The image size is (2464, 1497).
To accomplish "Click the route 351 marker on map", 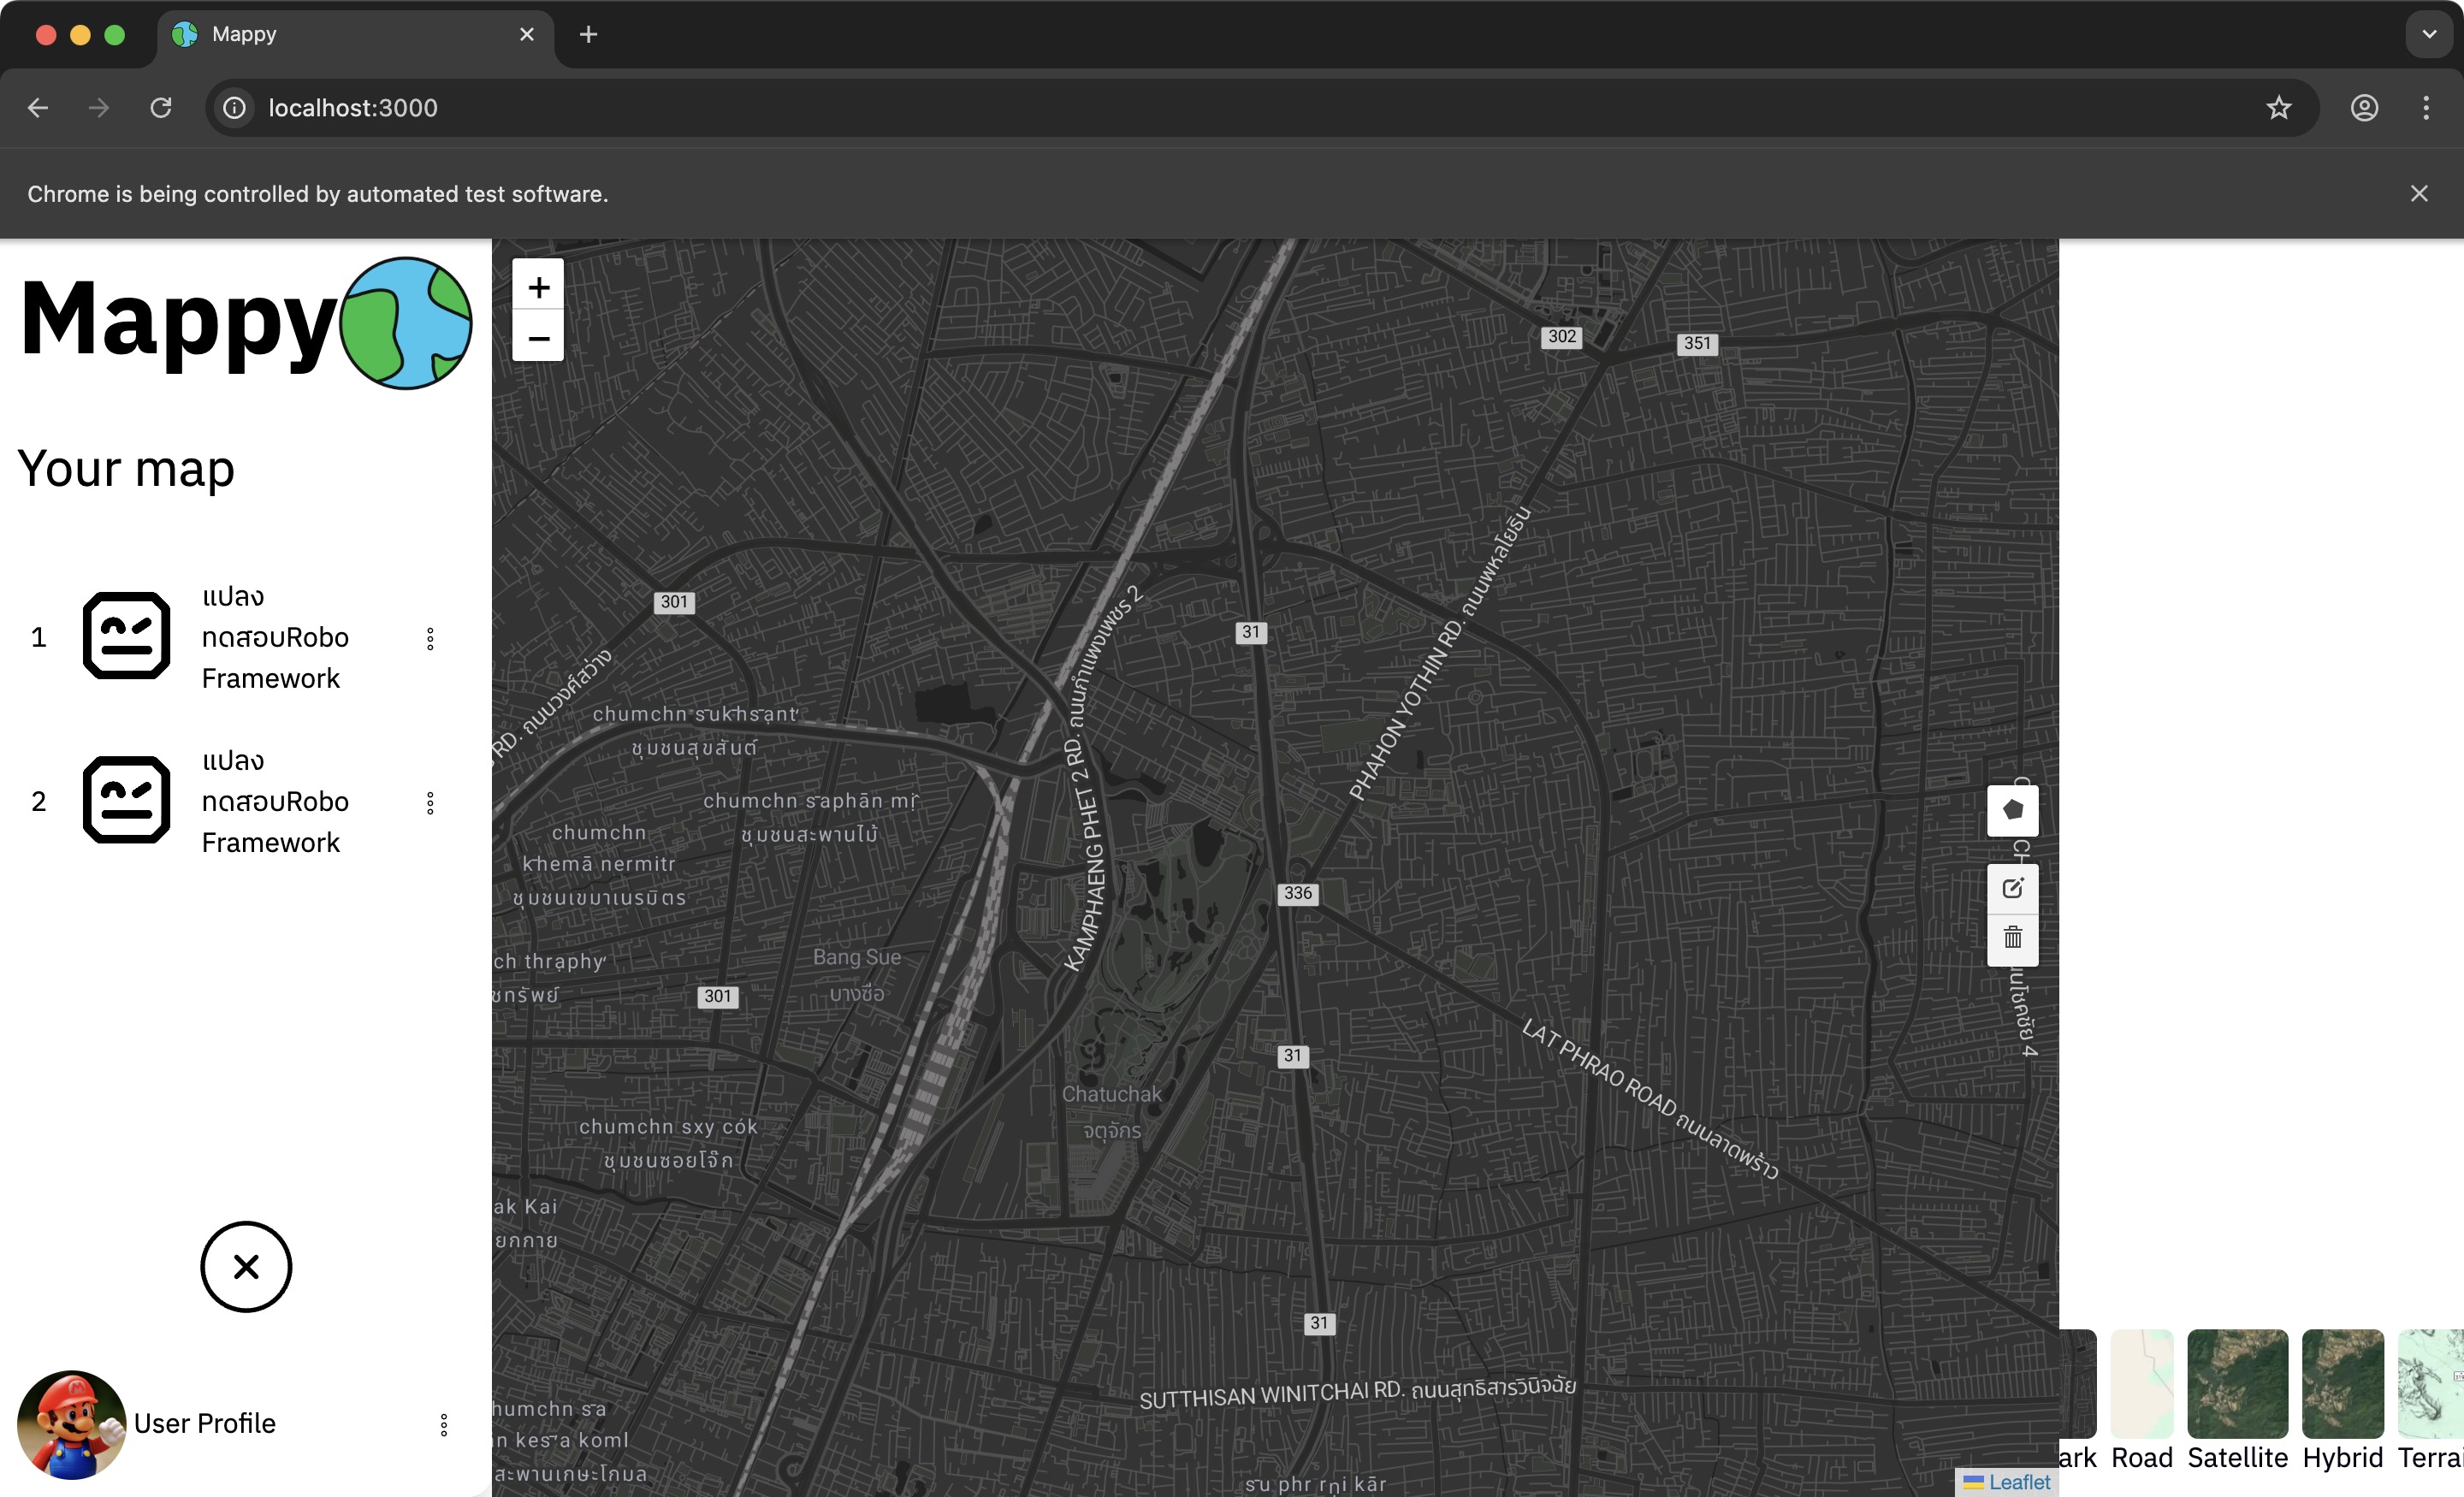I will click(x=1697, y=343).
